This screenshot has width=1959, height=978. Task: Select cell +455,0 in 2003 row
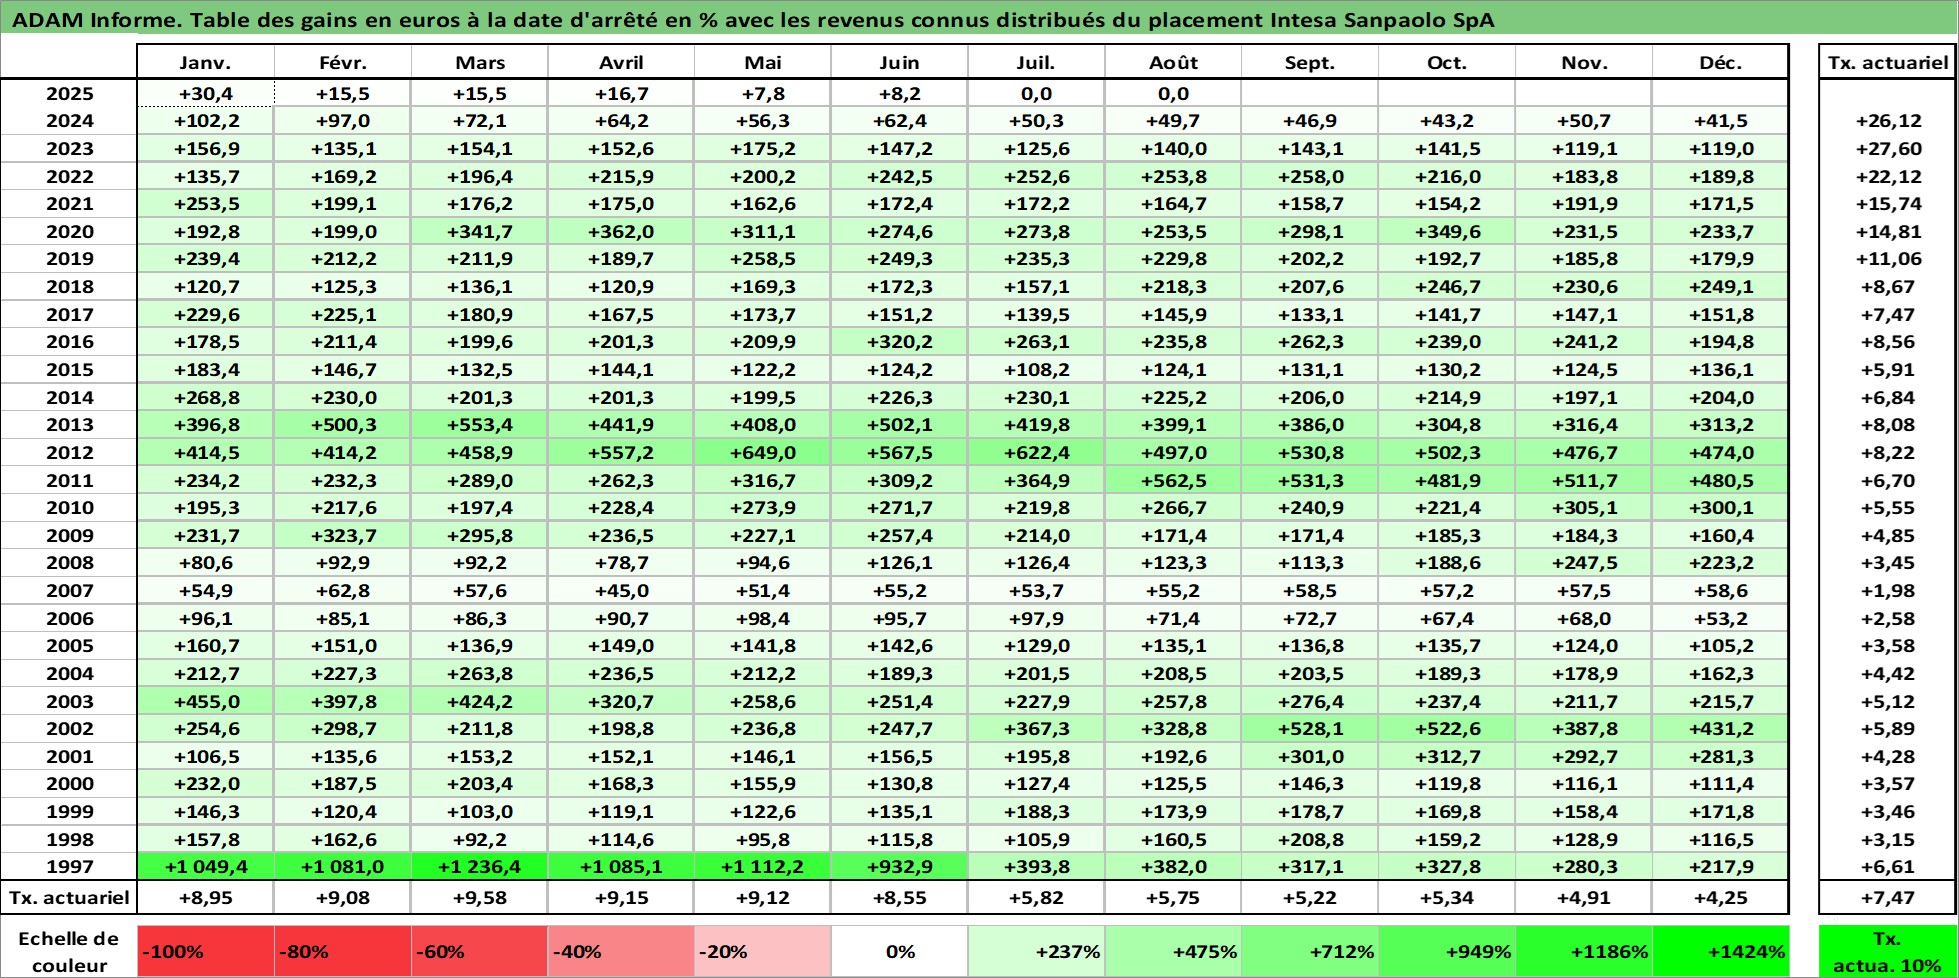pos(205,701)
